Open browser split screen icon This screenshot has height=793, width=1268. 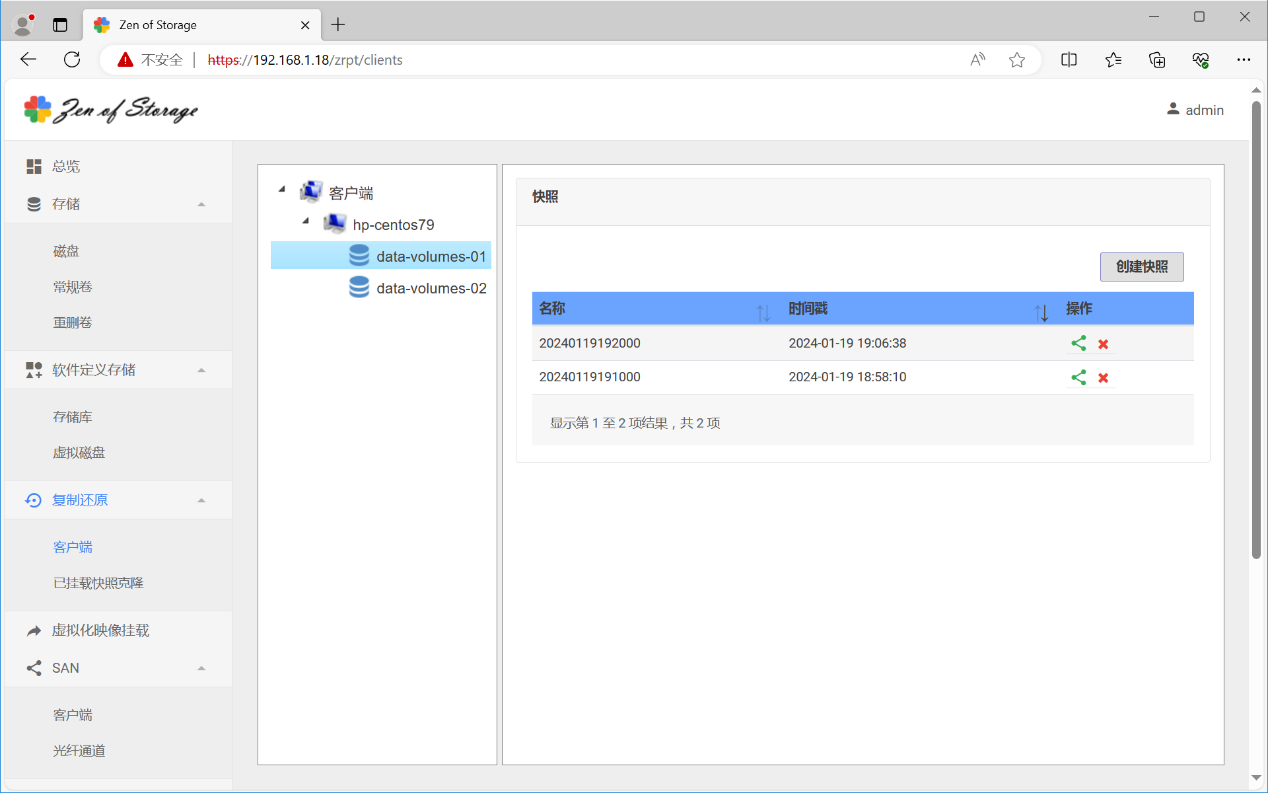[x=1069, y=60]
